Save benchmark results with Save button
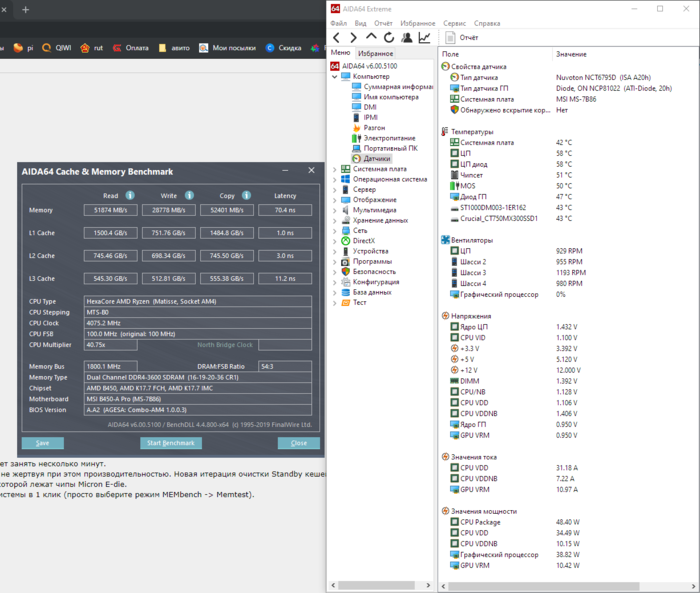Screen dimensions: 700x593 point(43,443)
